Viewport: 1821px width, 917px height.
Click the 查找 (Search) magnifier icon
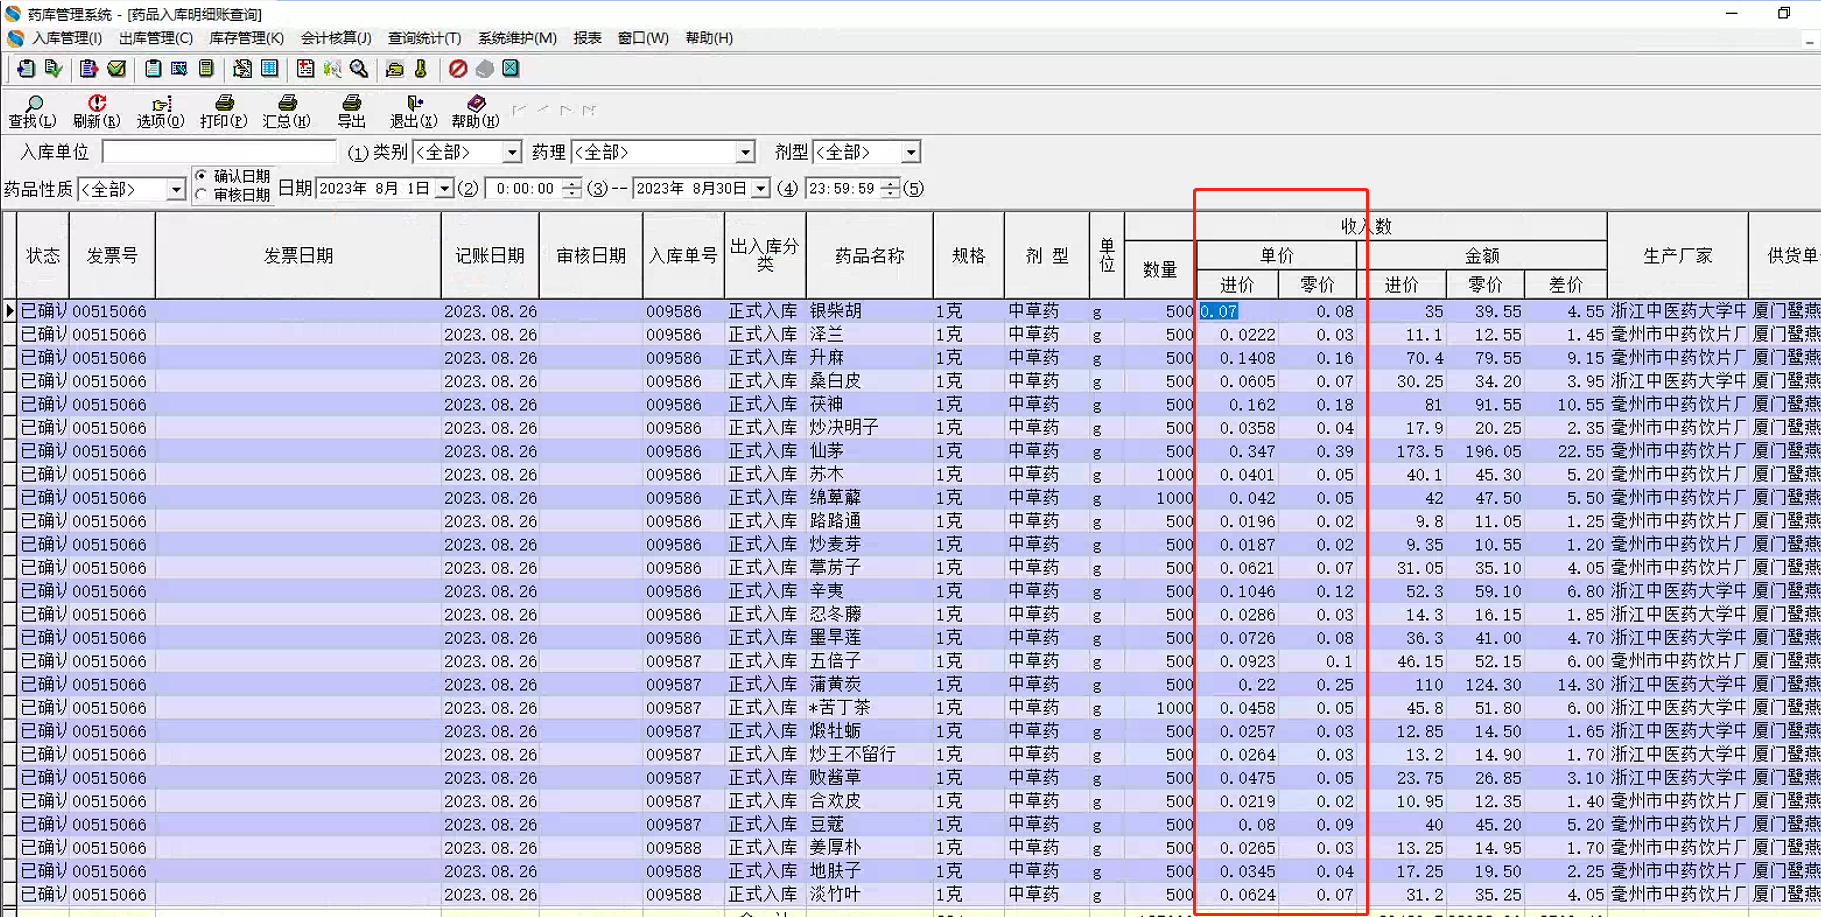click(x=33, y=104)
